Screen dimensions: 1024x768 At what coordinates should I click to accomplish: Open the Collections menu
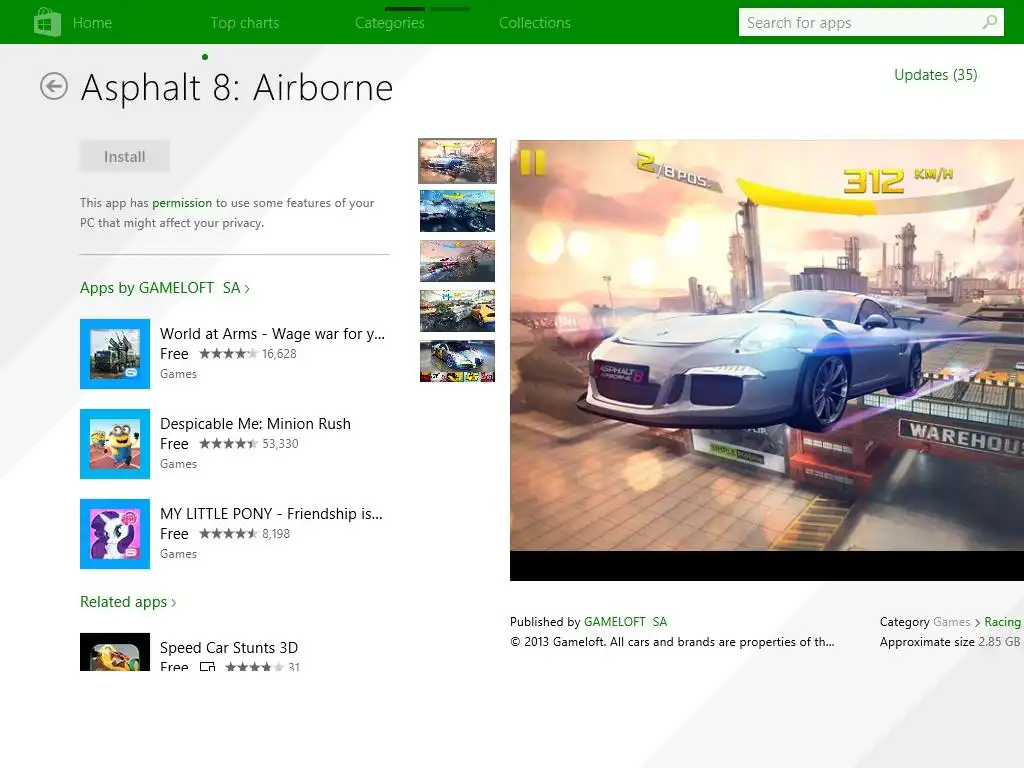coord(535,23)
